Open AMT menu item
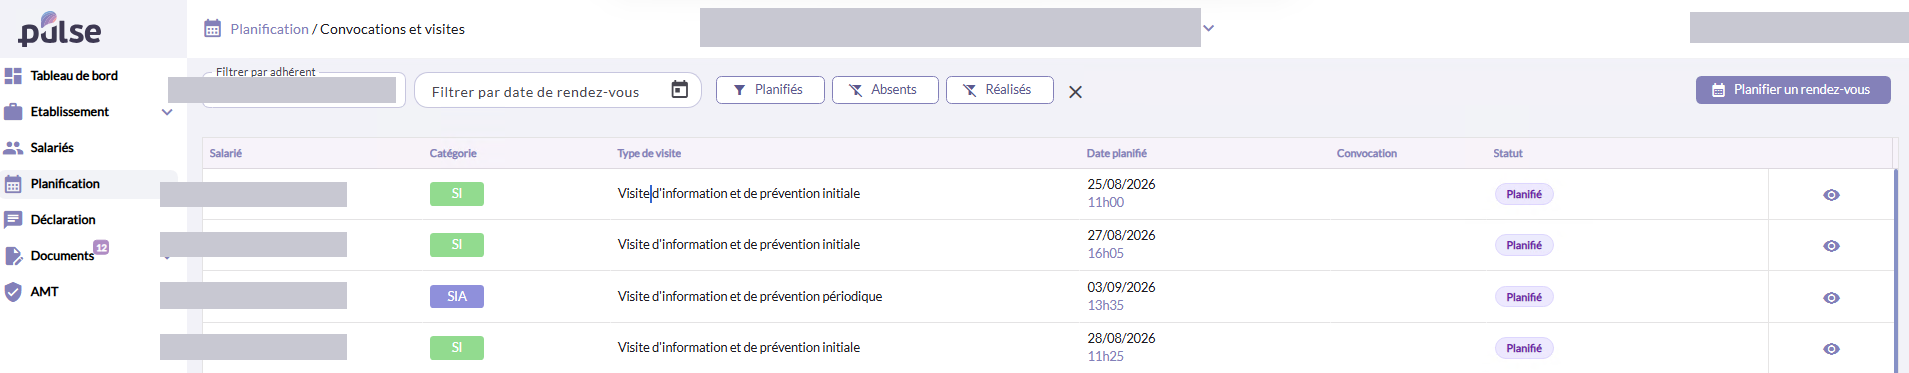Viewport: 1909px width, 373px height. [x=44, y=292]
